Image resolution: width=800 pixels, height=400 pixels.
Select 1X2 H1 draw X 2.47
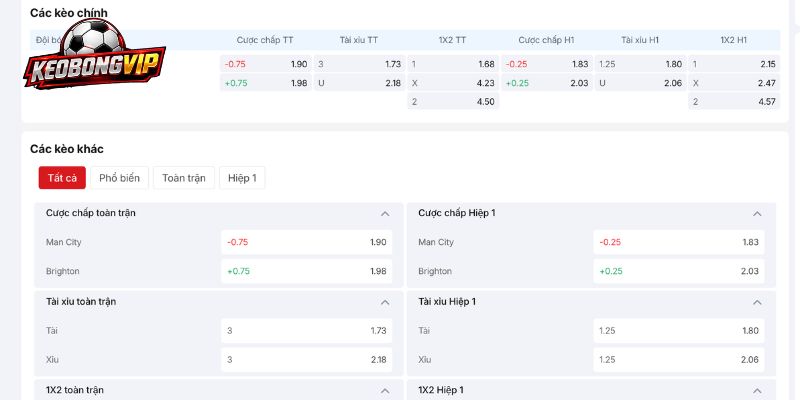tap(734, 83)
